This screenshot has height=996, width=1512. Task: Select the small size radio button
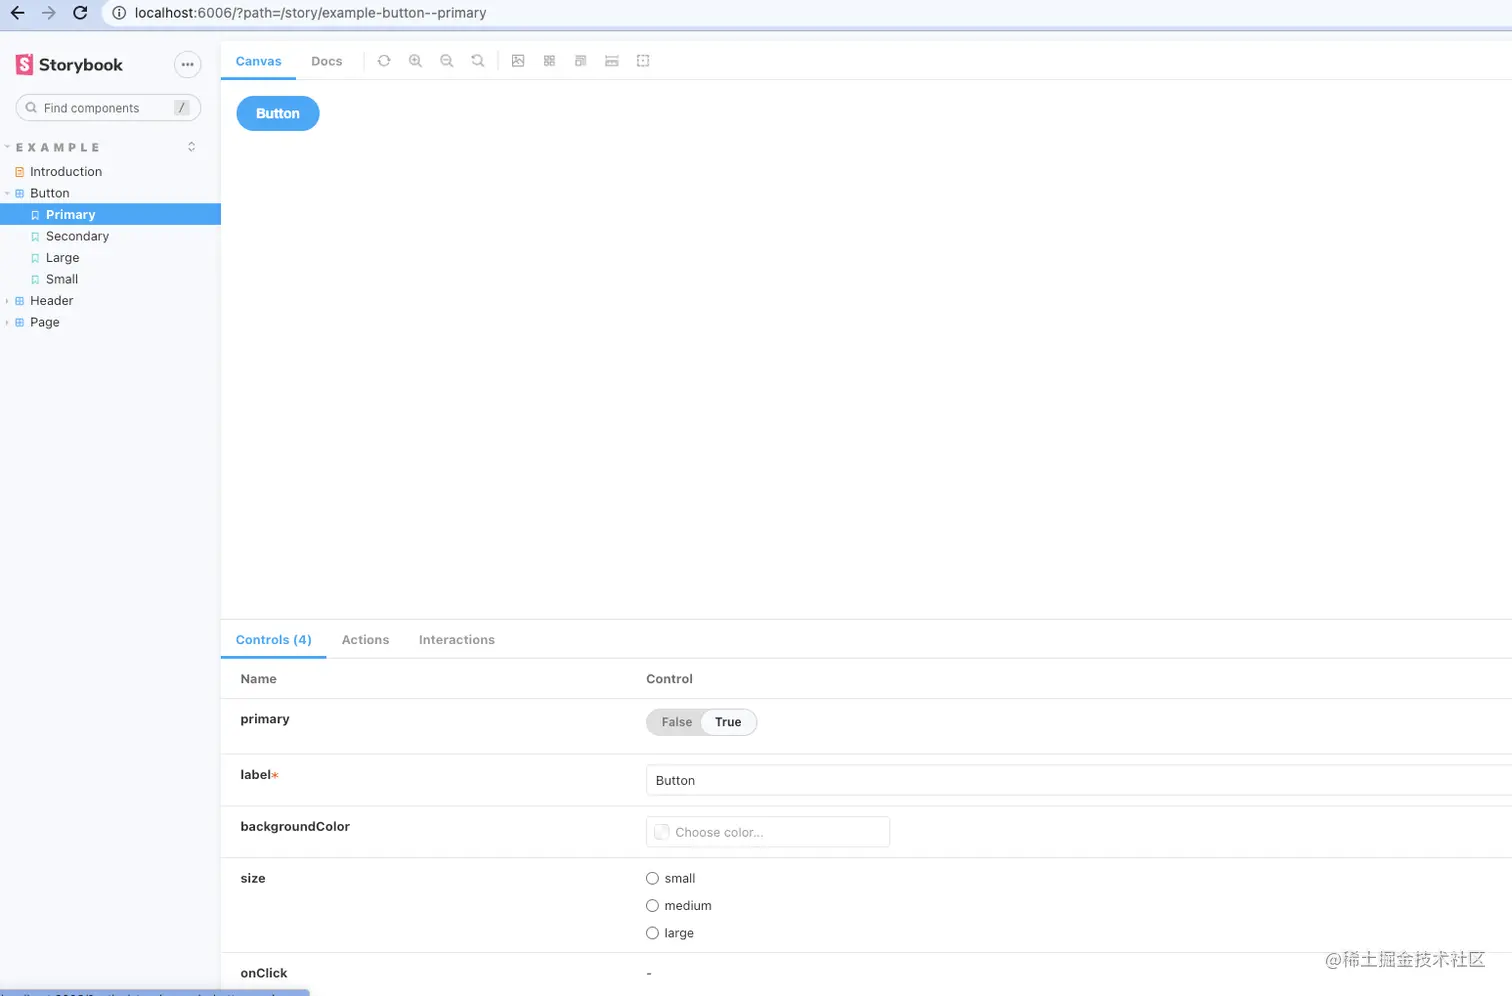653,878
